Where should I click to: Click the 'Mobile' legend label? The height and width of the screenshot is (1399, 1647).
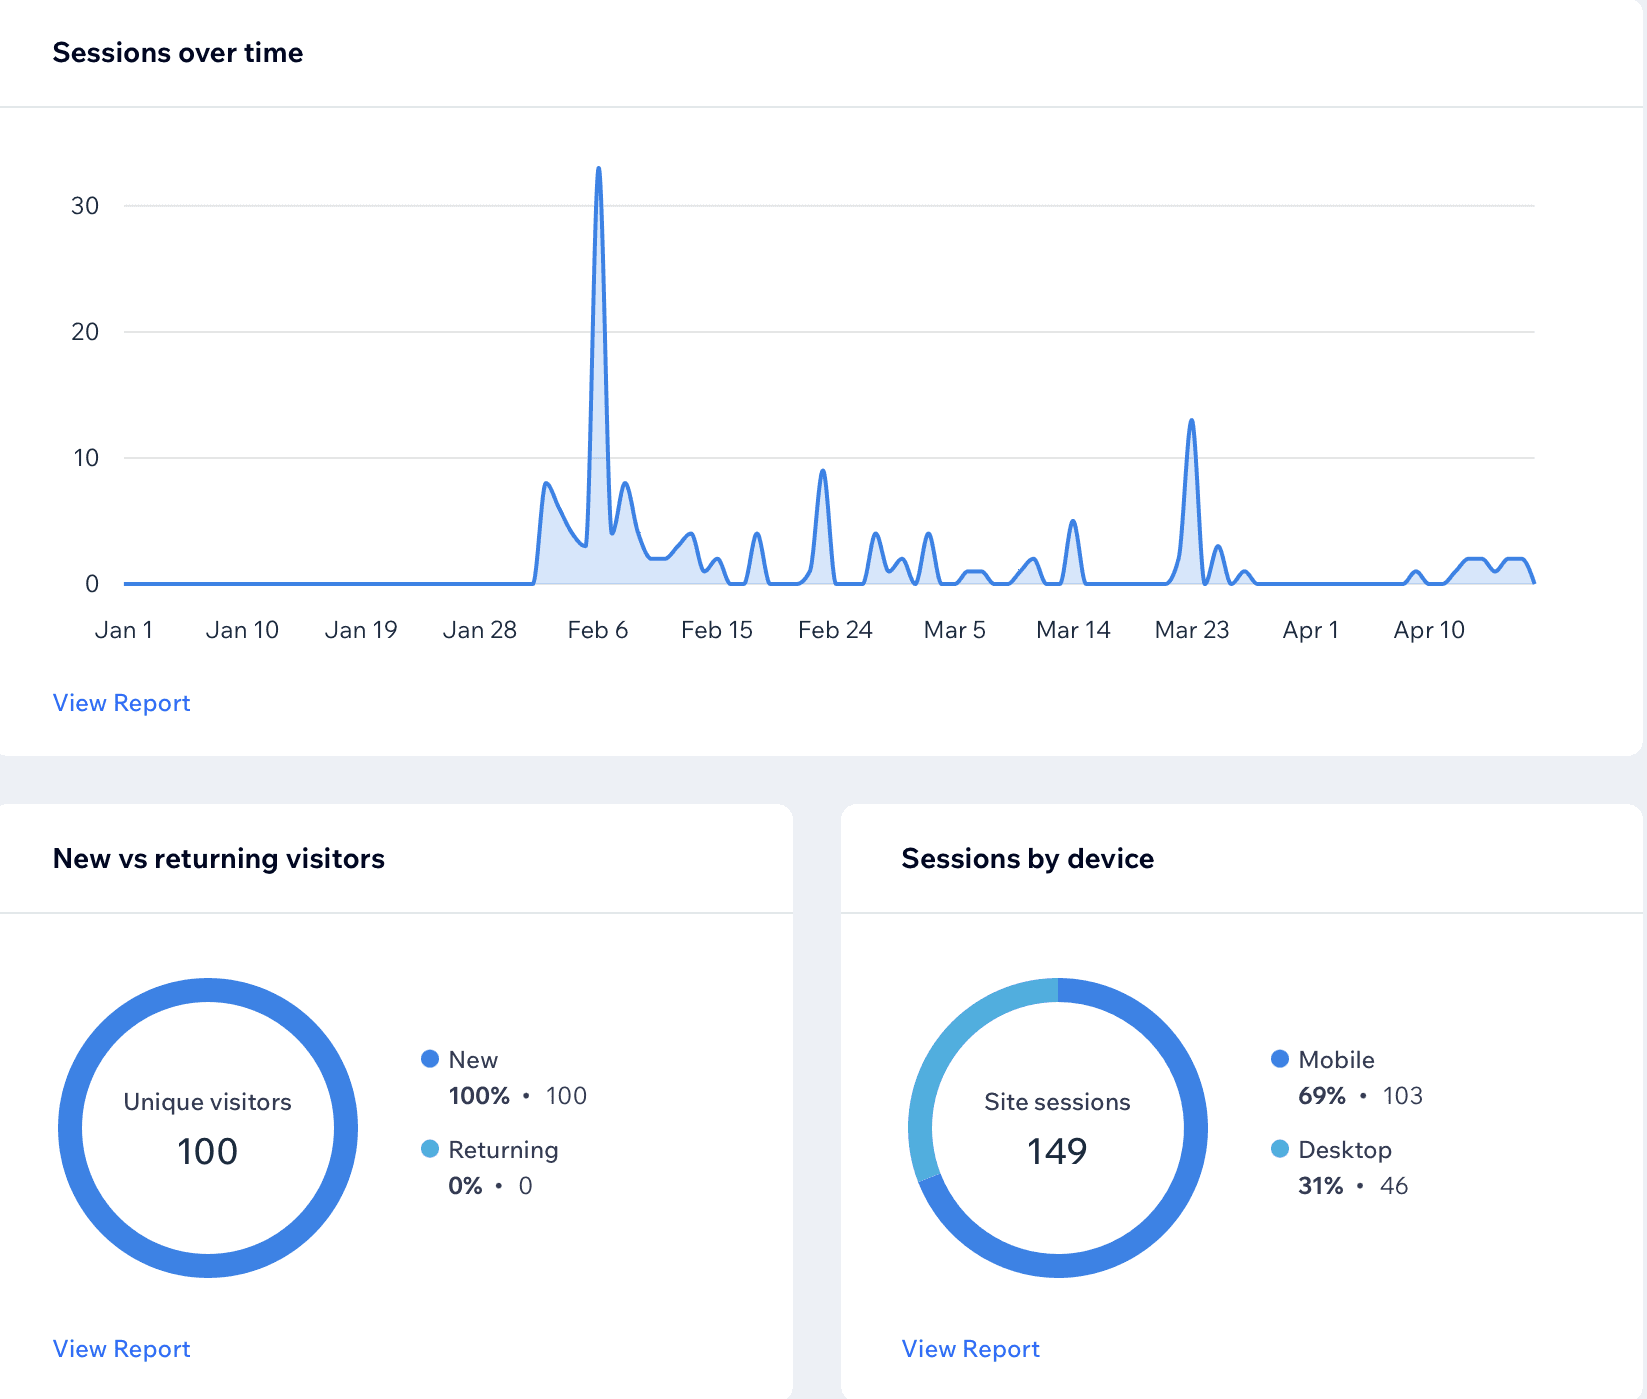tap(1336, 1060)
